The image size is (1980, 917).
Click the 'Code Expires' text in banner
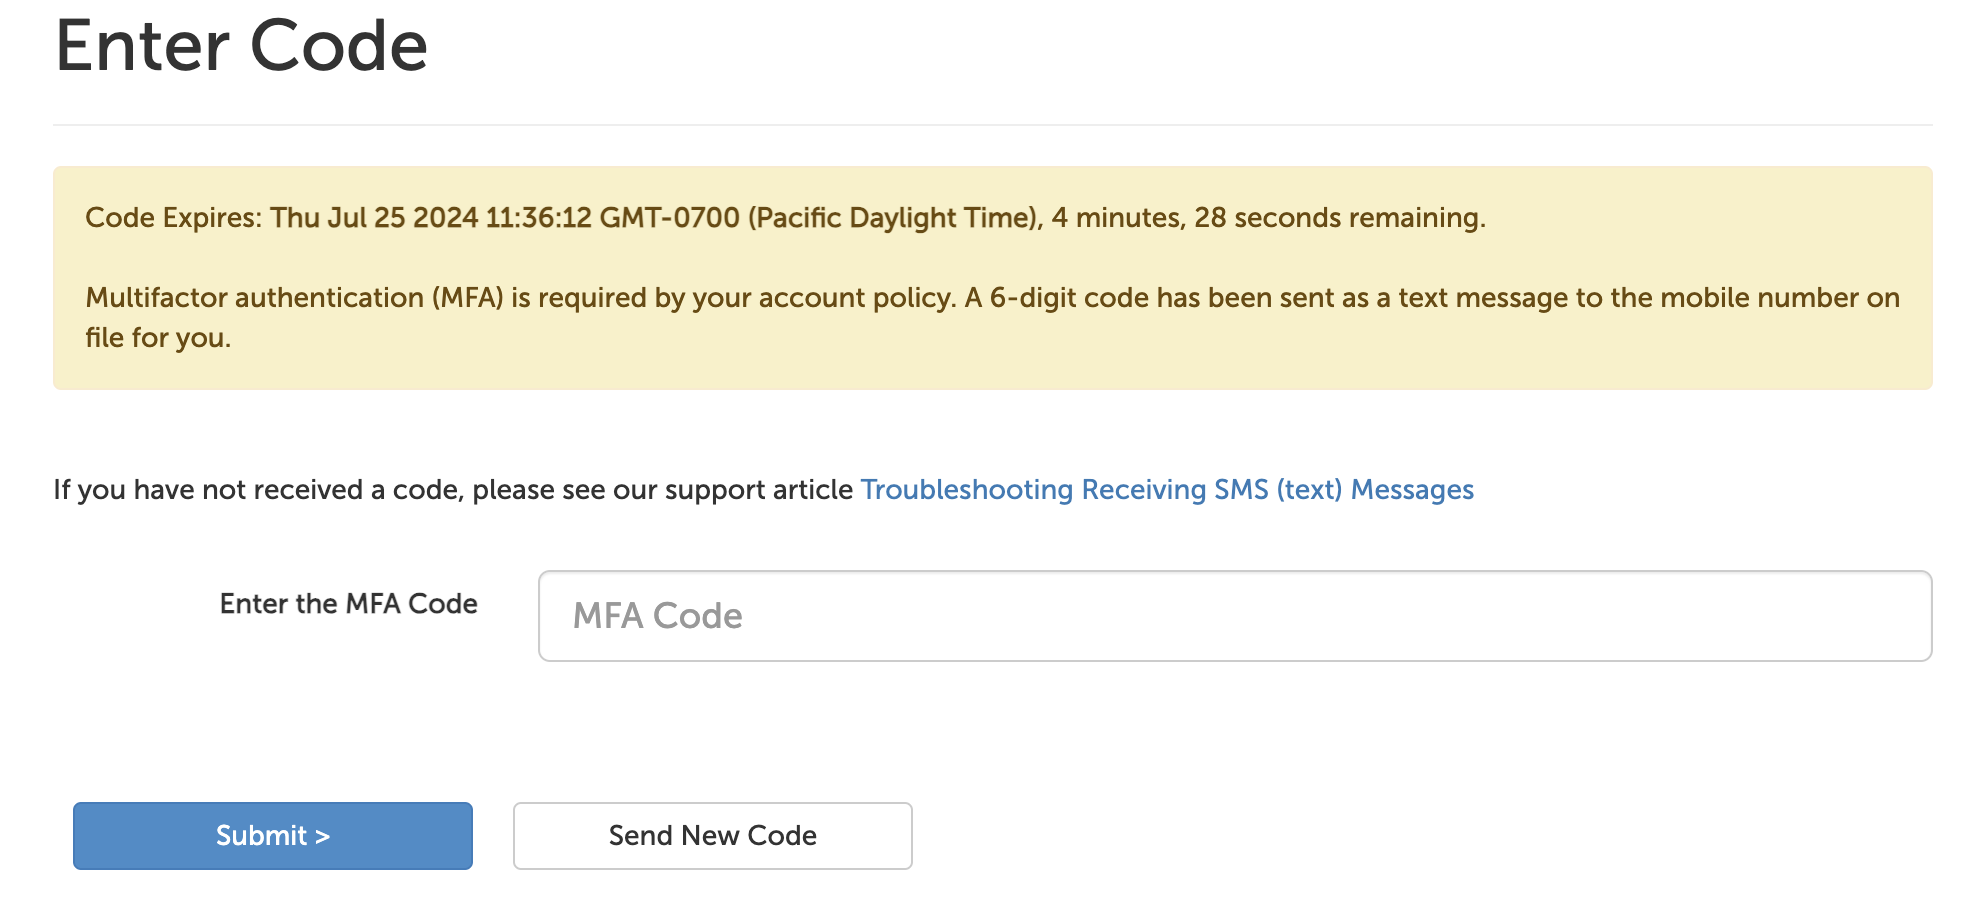tap(172, 218)
